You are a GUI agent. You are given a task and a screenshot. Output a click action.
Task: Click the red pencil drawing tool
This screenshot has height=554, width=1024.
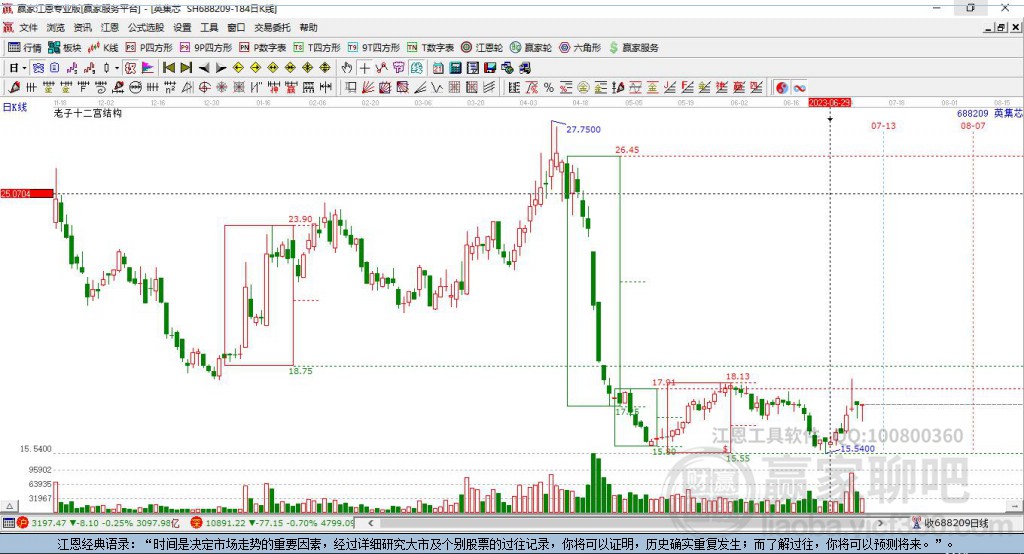(x=14, y=87)
